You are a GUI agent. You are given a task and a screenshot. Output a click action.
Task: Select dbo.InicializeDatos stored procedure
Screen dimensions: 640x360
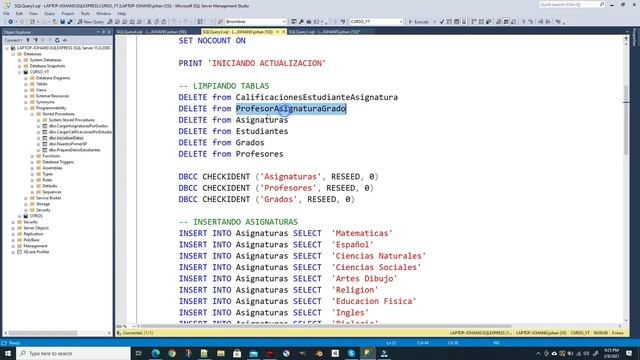[66, 138]
